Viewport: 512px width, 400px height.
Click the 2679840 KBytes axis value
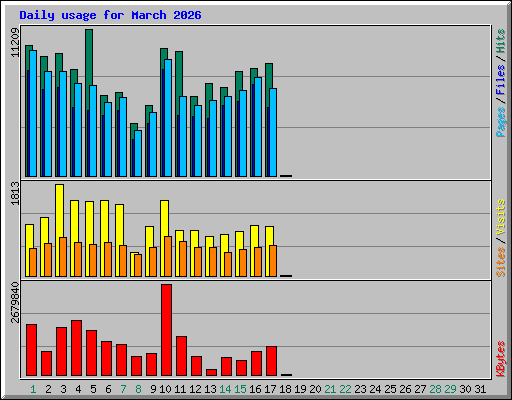(15, 303)
